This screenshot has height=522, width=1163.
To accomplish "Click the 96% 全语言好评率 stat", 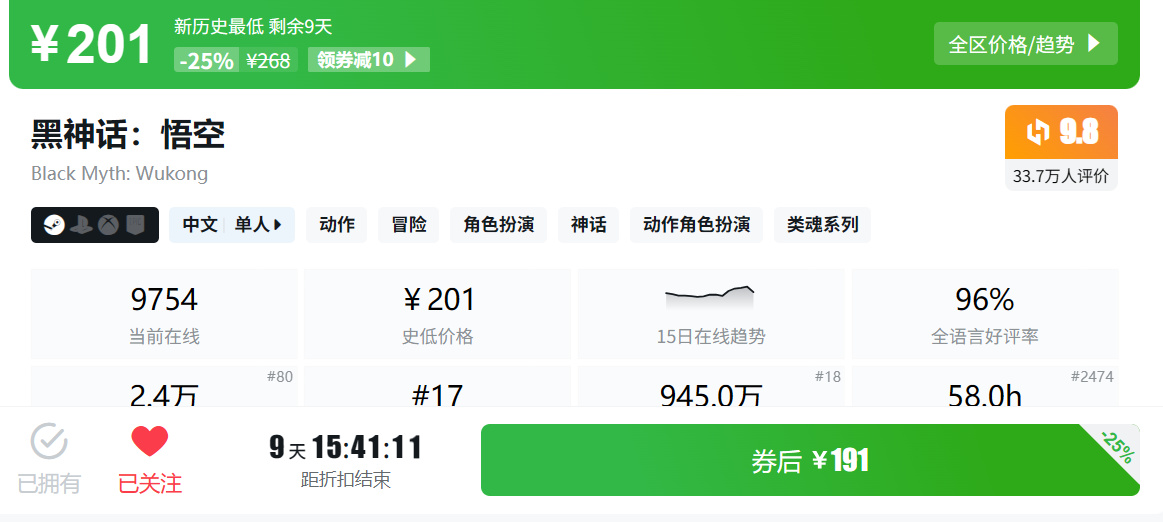I will (984, 314).
